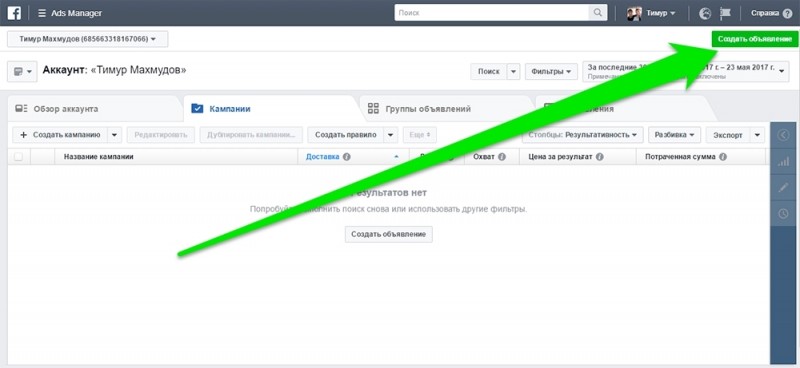Sort by Охват column header
The height and width of the screenshot is (368, 800).
(x=492, y=157)
